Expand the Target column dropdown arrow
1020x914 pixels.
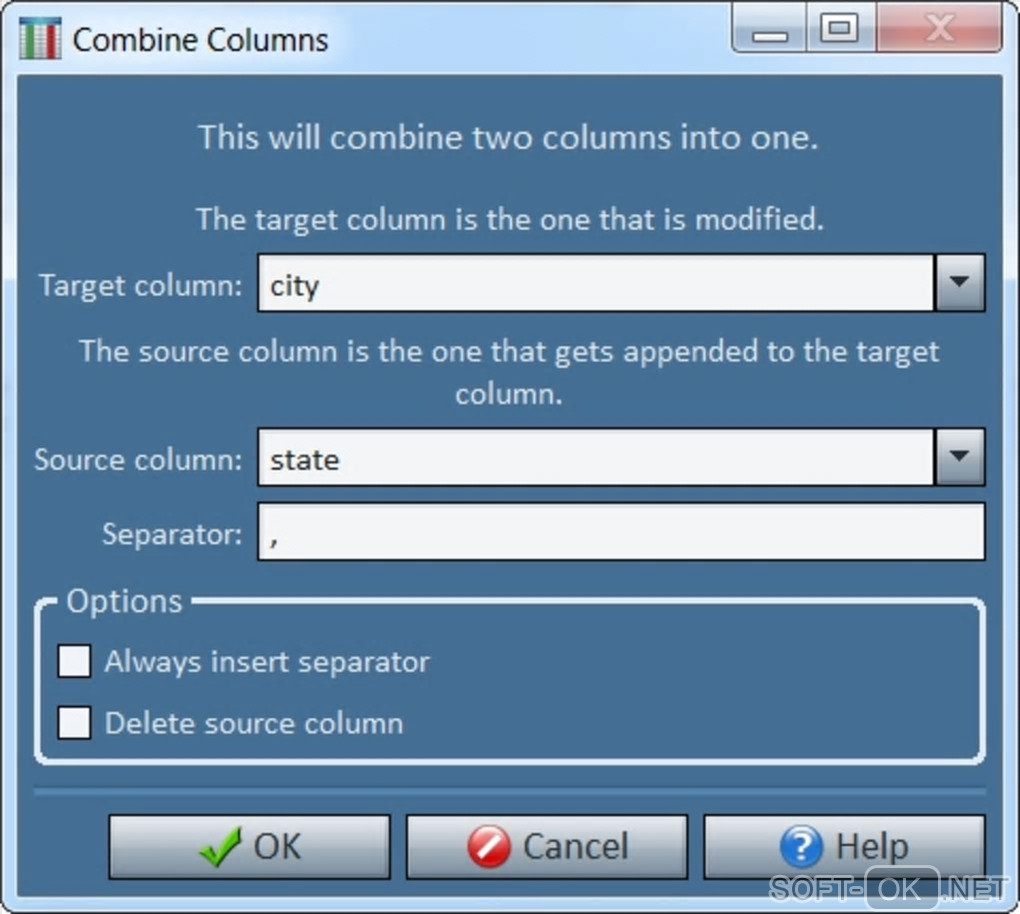tap(959, 283)
